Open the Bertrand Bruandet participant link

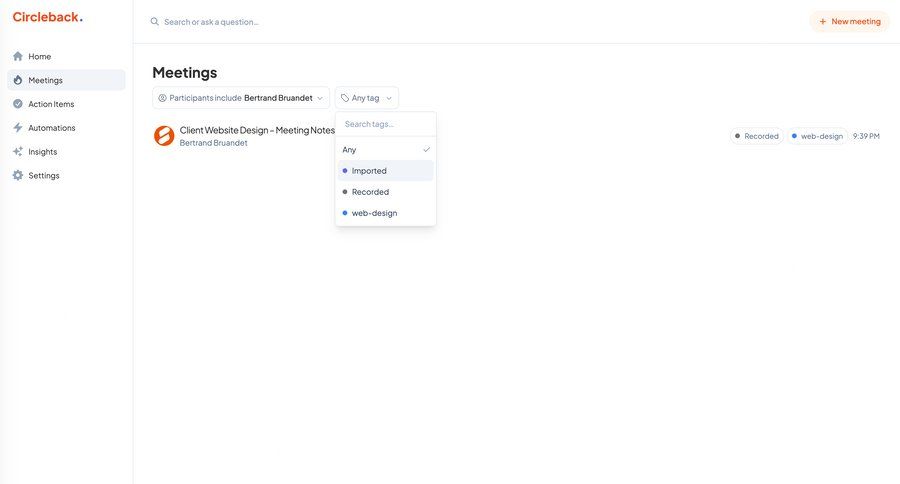click(x=213, y=143)
